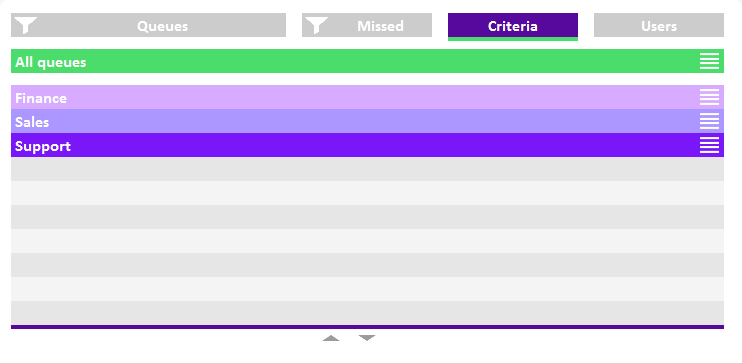This screenshot has height=363, width=742.
Task: Open the hamburger menu on All queues row
Action: point(709,61)
